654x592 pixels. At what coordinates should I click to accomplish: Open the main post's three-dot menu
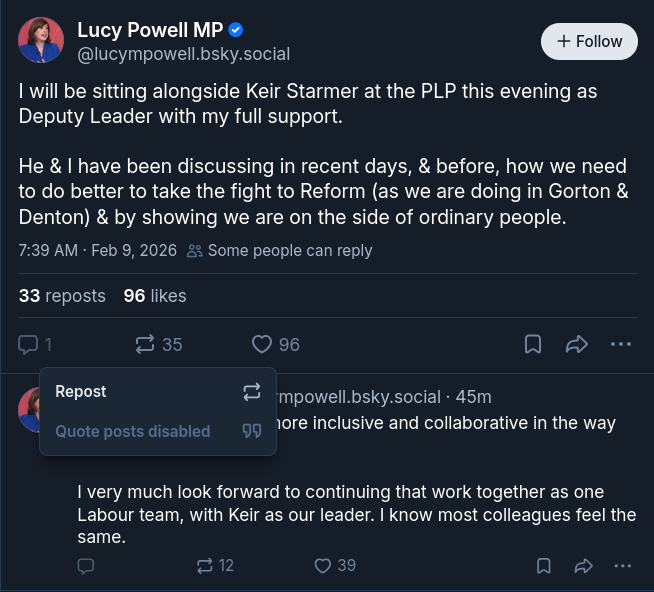tap(621, 344)
